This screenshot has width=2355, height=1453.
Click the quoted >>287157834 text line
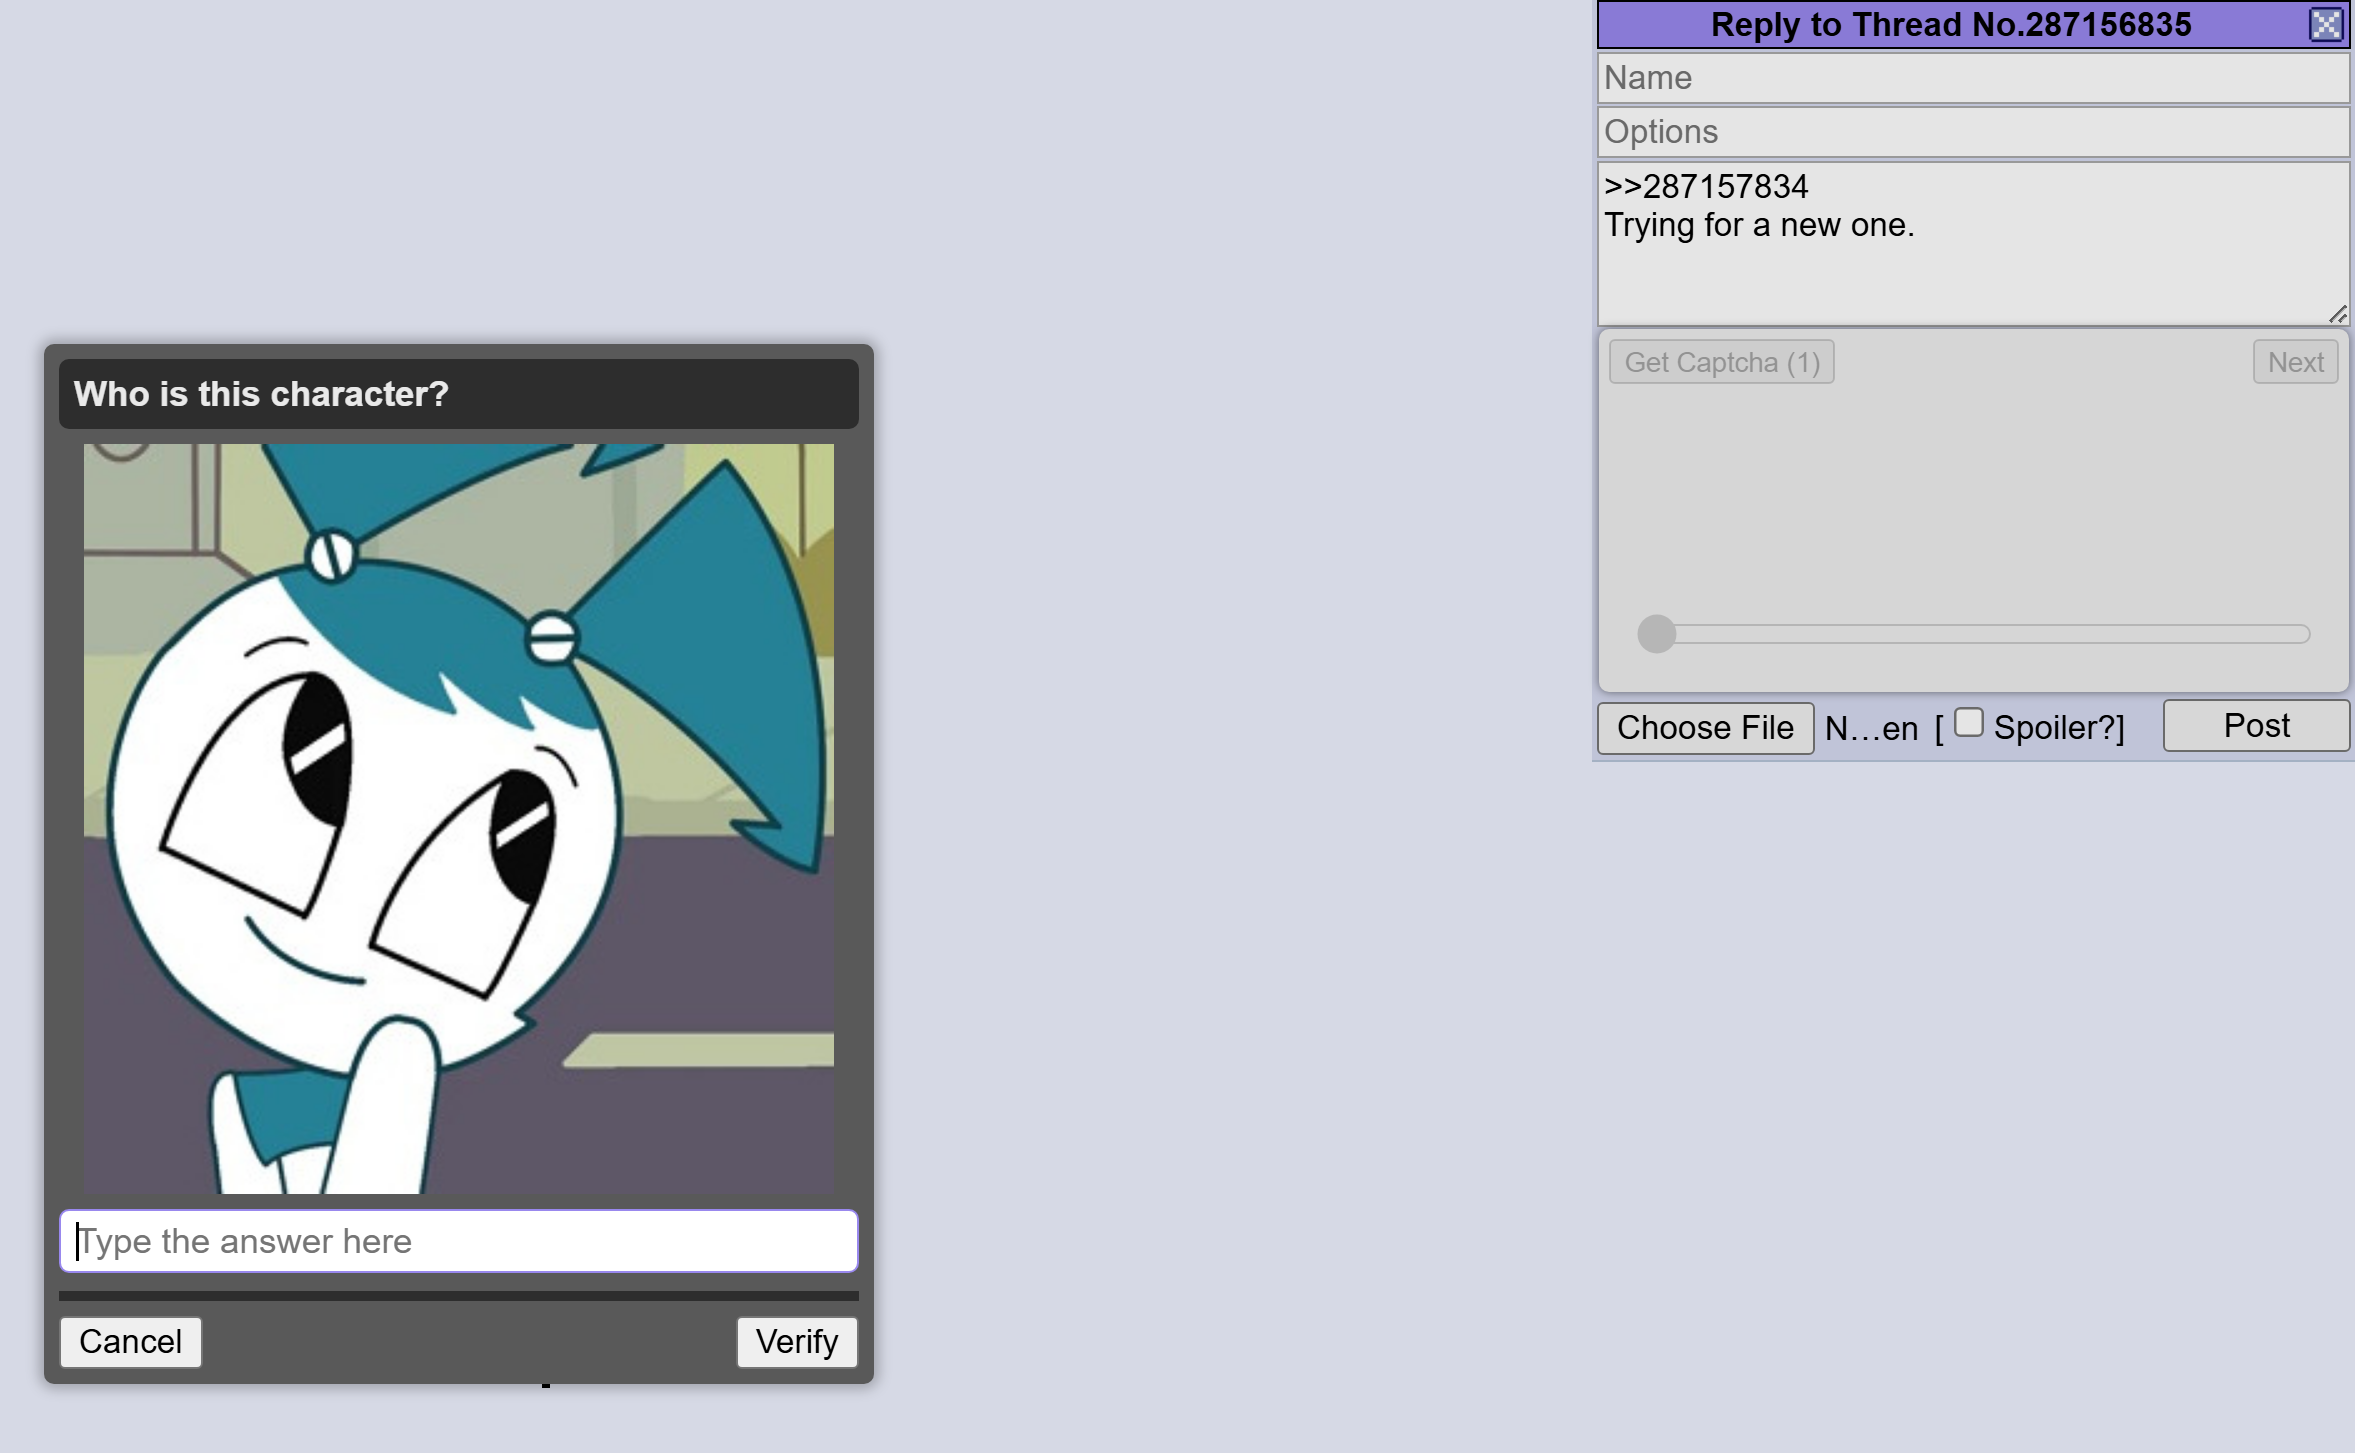[x=1706, y=186]
